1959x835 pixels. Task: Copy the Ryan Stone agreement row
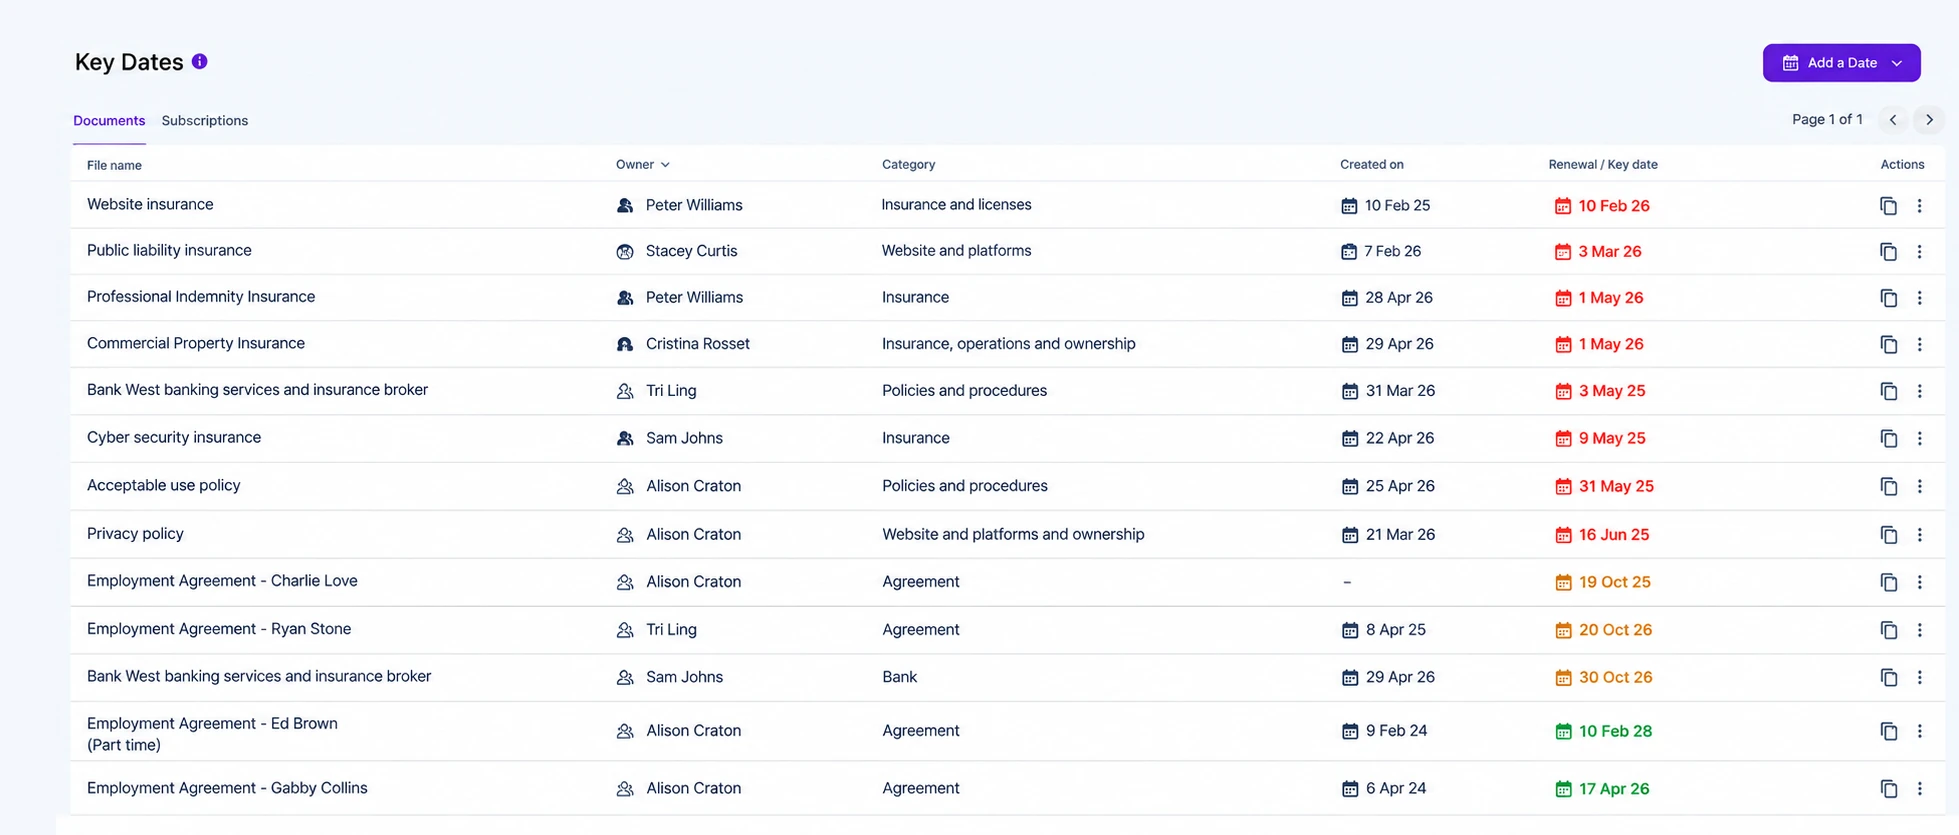(1888, 630)
